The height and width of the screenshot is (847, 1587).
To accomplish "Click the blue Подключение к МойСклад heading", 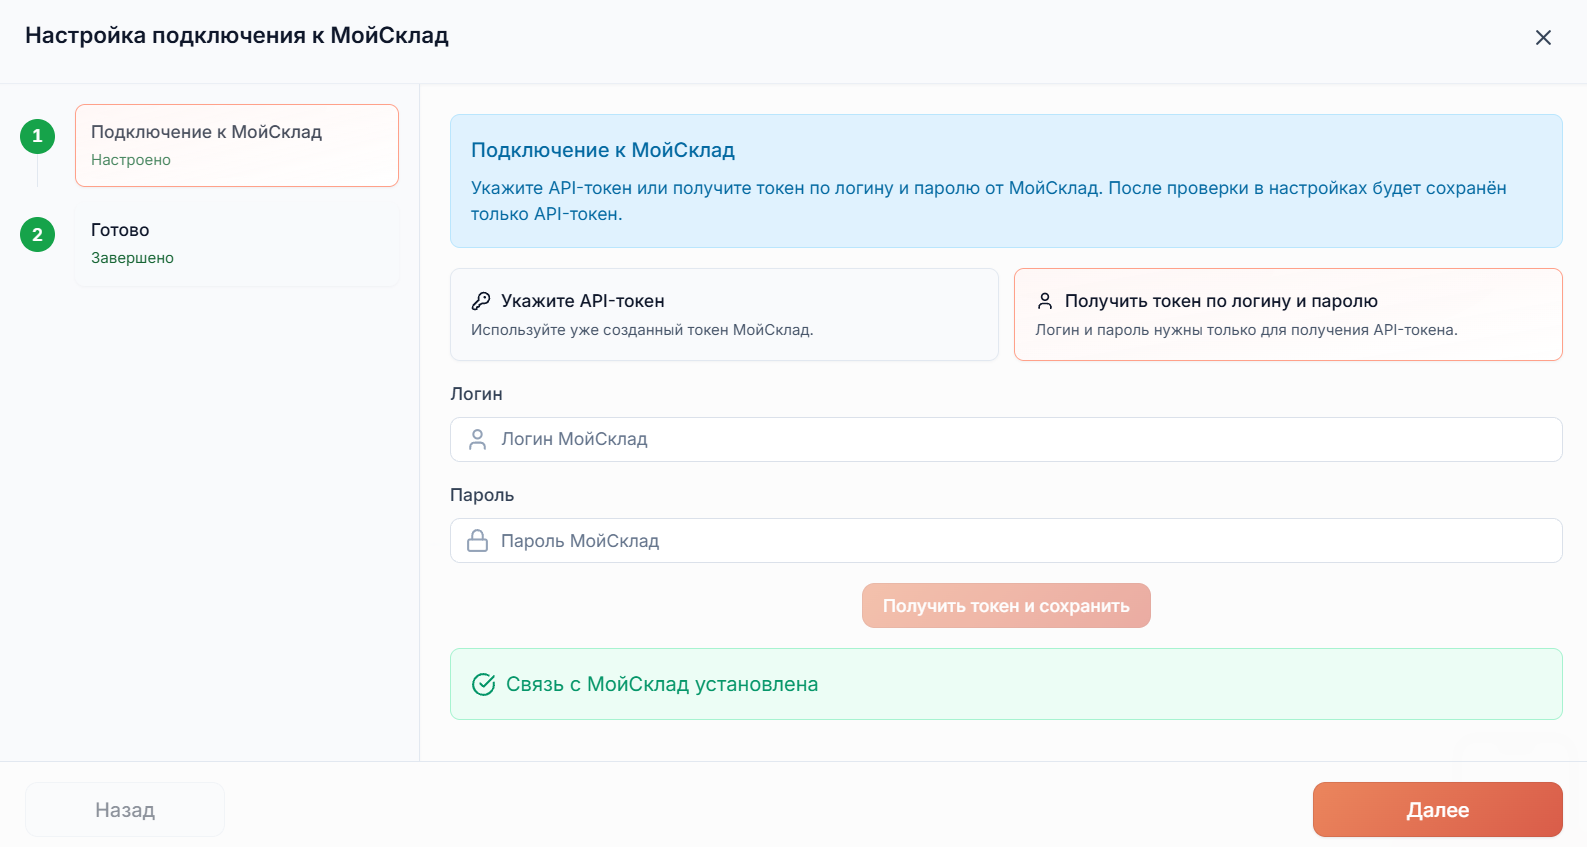I will (603, 150).
